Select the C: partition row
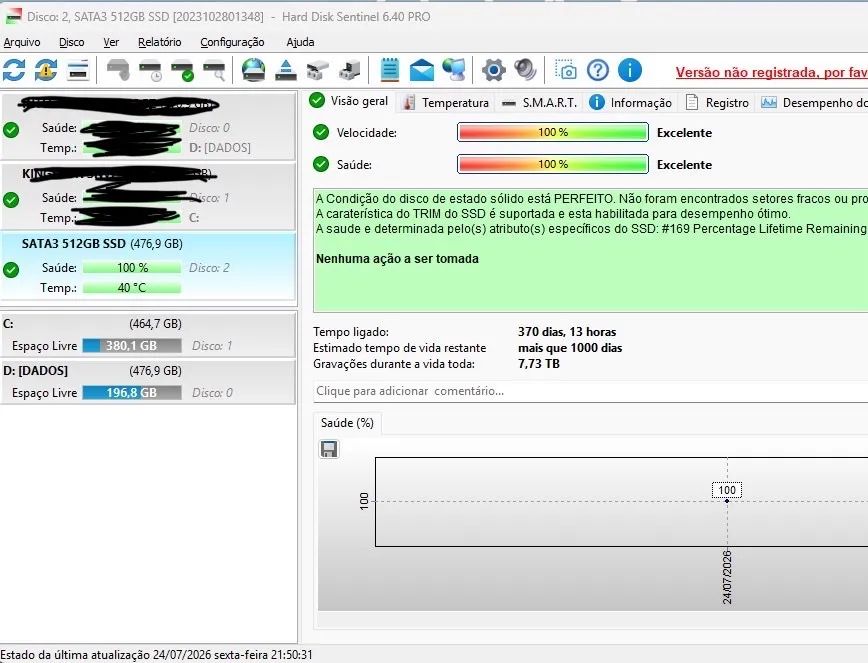868x663 pixels. click(x=148, y=335)
